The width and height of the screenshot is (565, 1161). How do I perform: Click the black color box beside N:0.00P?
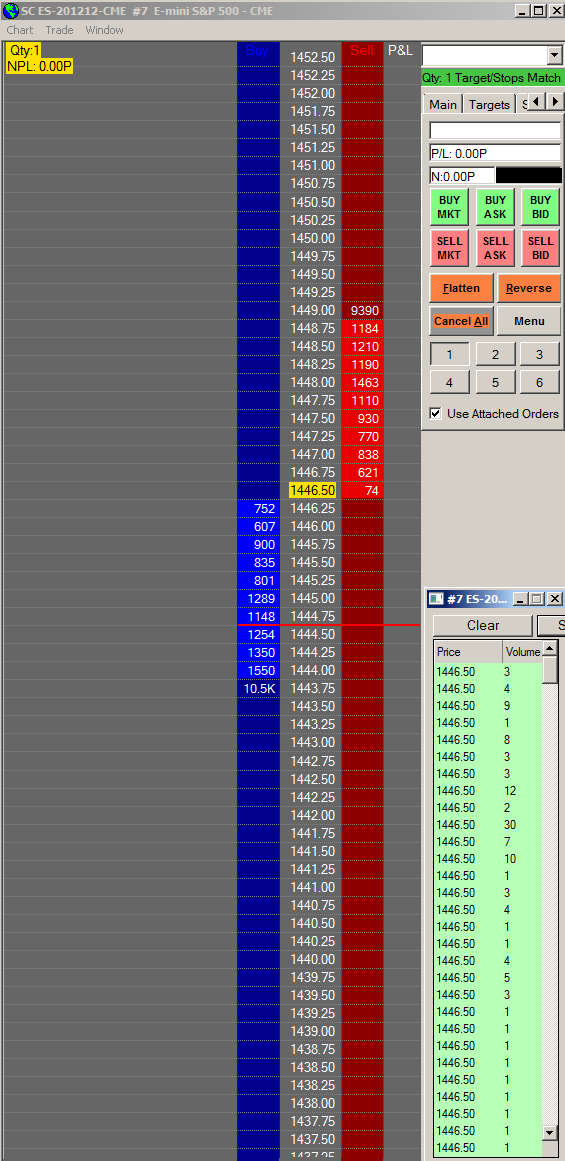pos(529,176)
